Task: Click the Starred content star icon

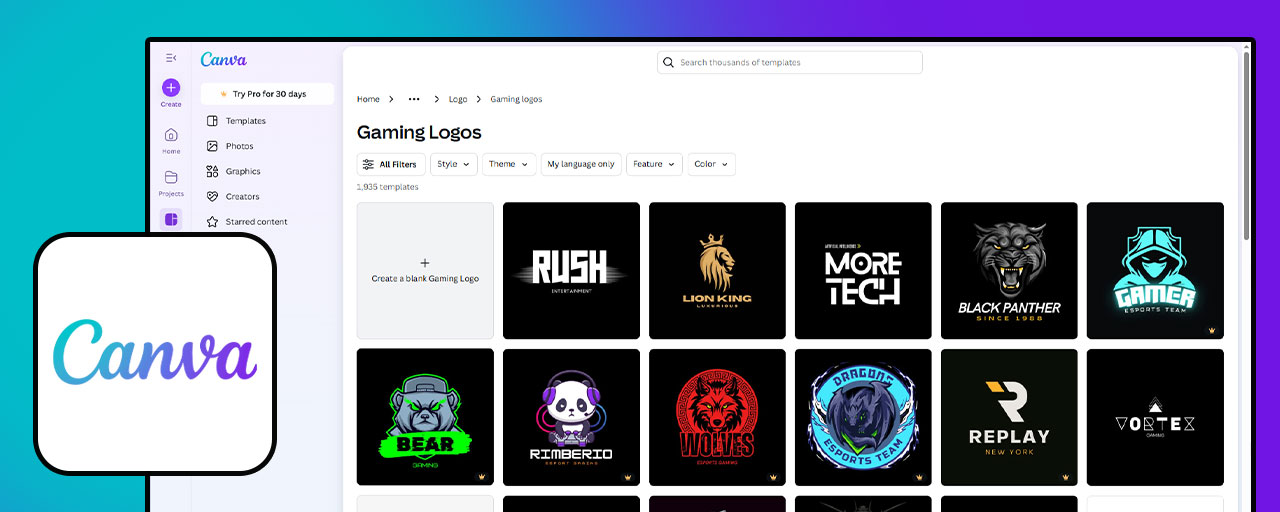Action: (x=212, y=222)
